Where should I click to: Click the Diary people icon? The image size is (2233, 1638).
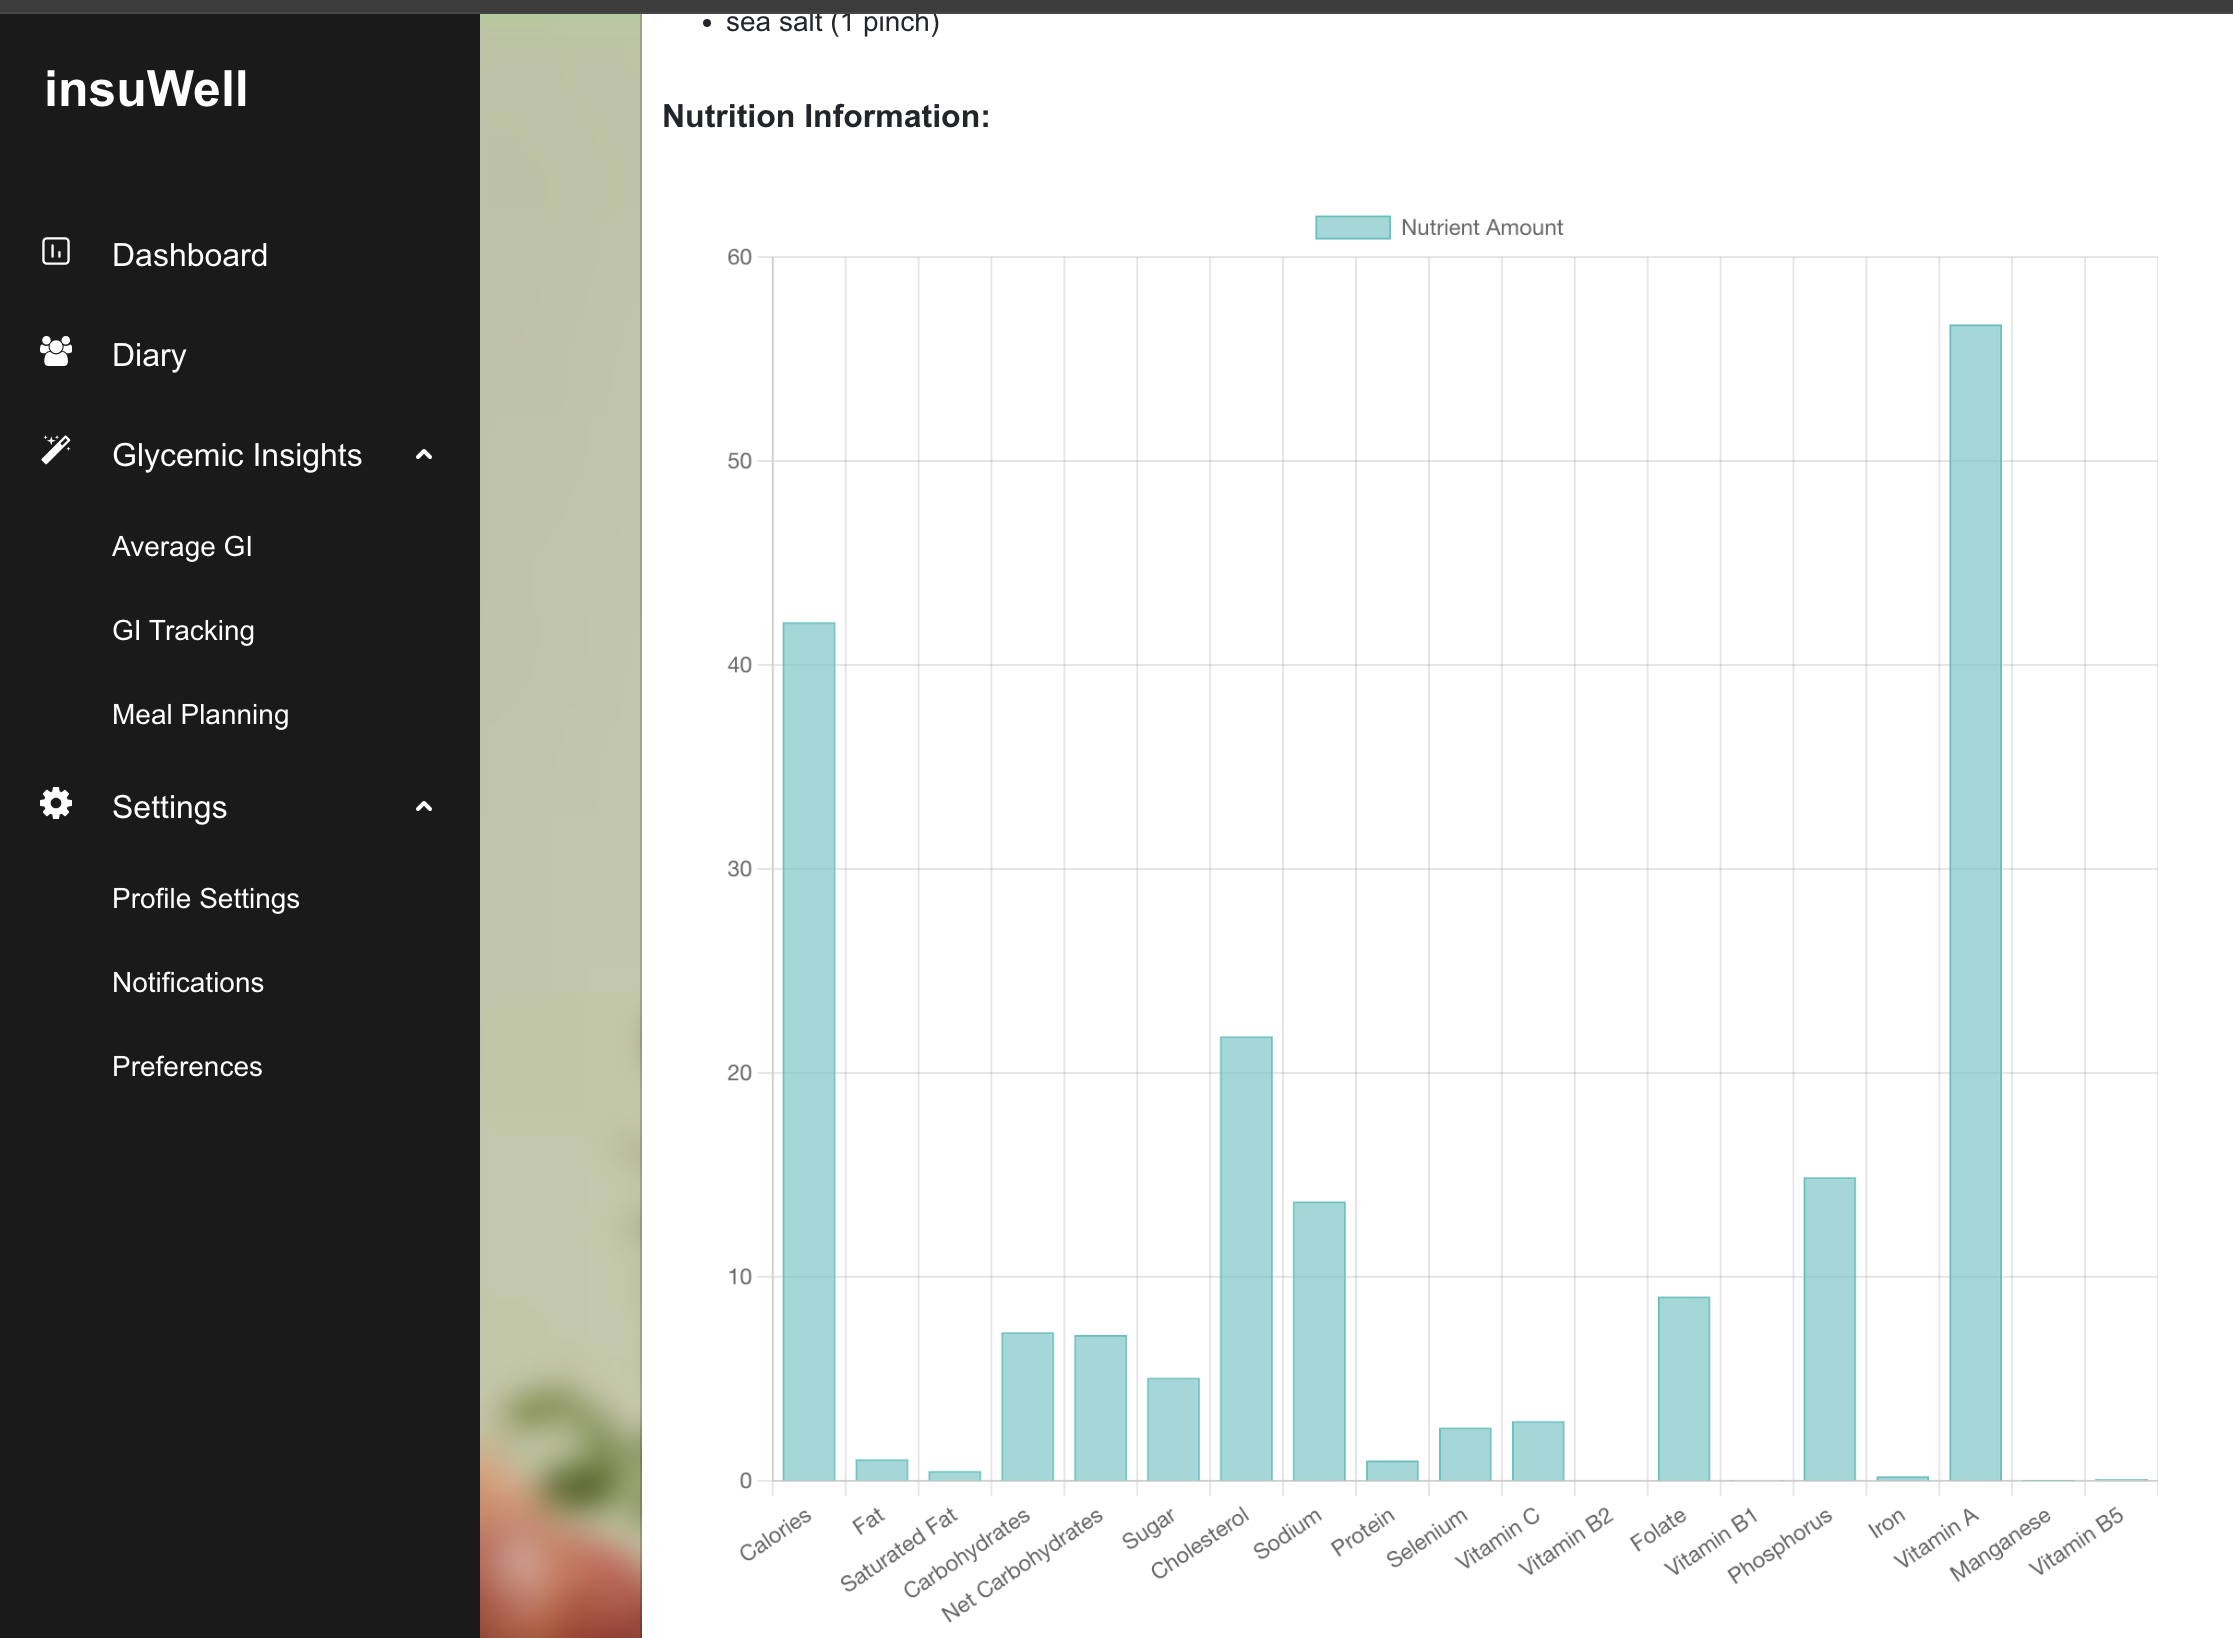coord(56,351)
